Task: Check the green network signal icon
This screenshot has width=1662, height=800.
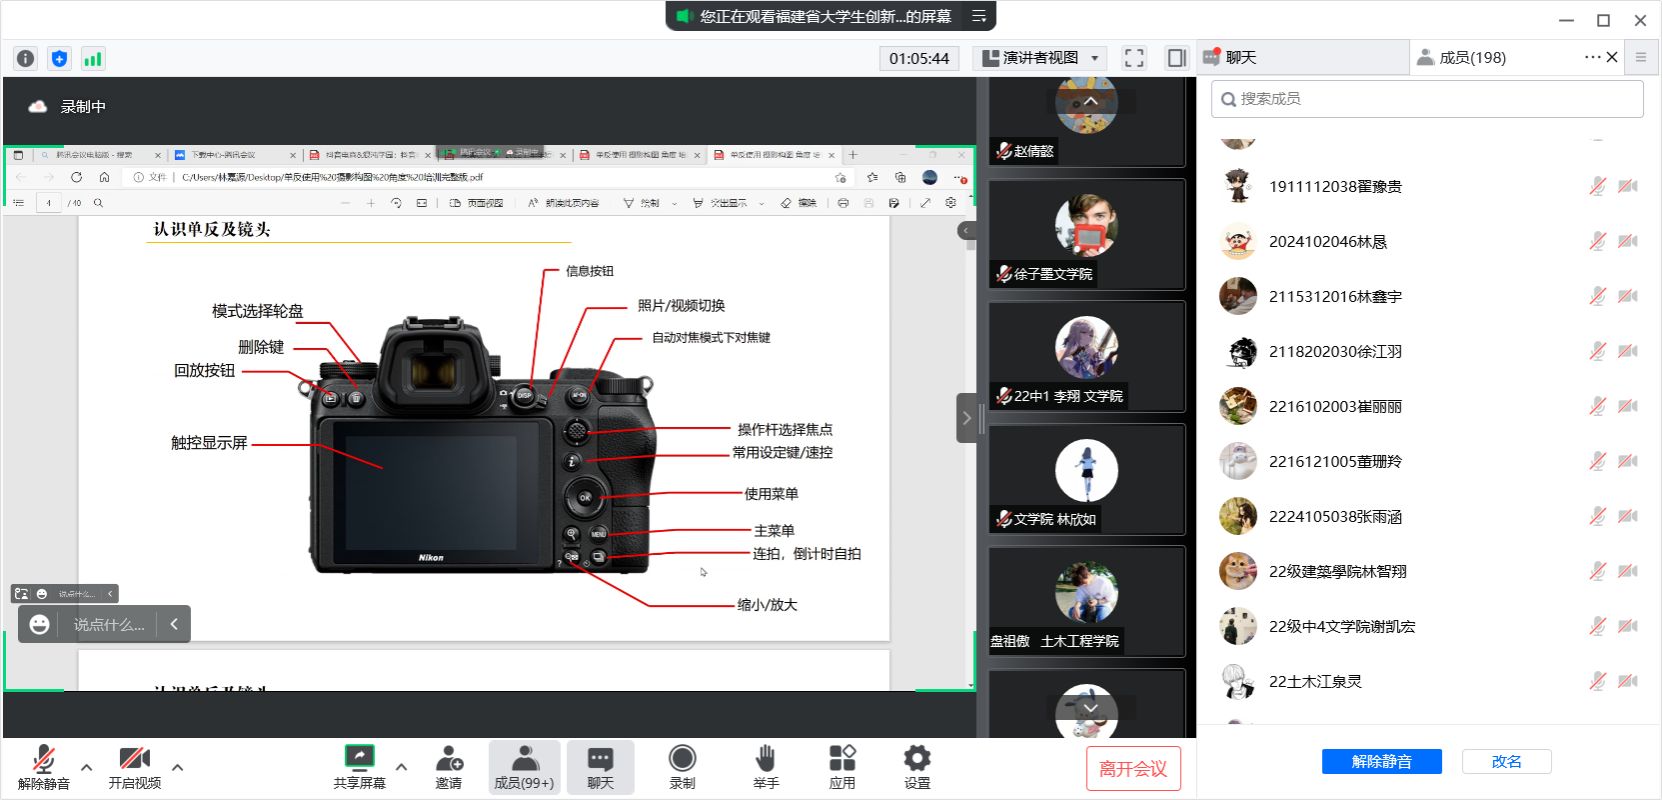Action: (93, 59)
